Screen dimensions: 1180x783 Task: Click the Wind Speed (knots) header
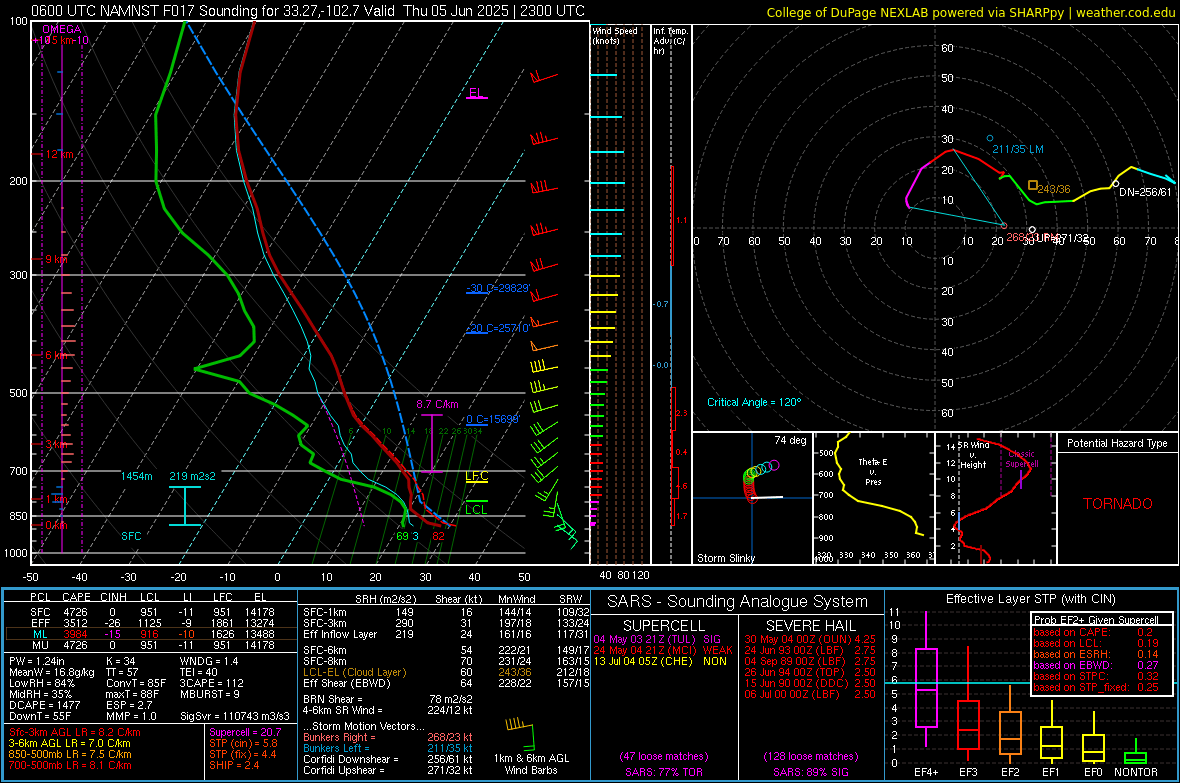click(615, 36)
